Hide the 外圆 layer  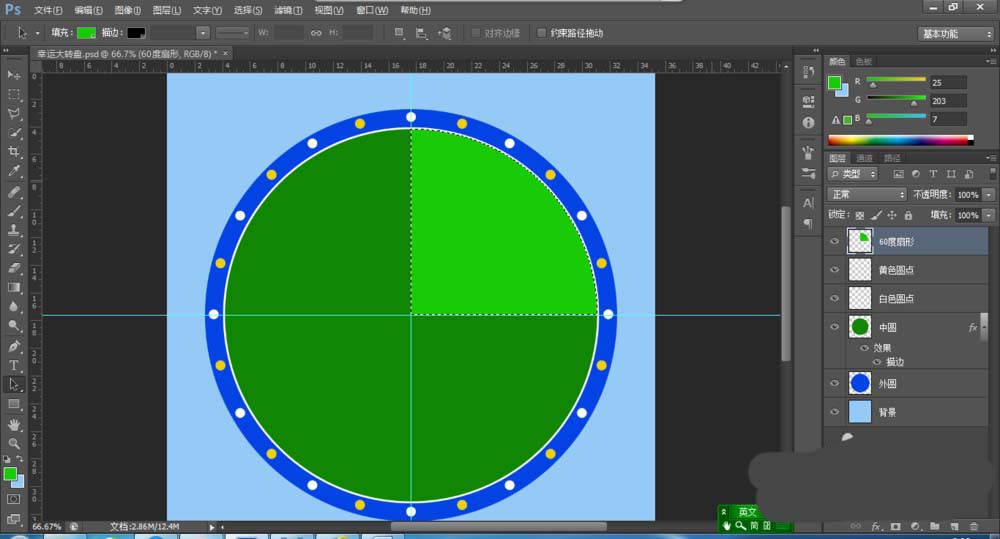click(x=834, y=383)
